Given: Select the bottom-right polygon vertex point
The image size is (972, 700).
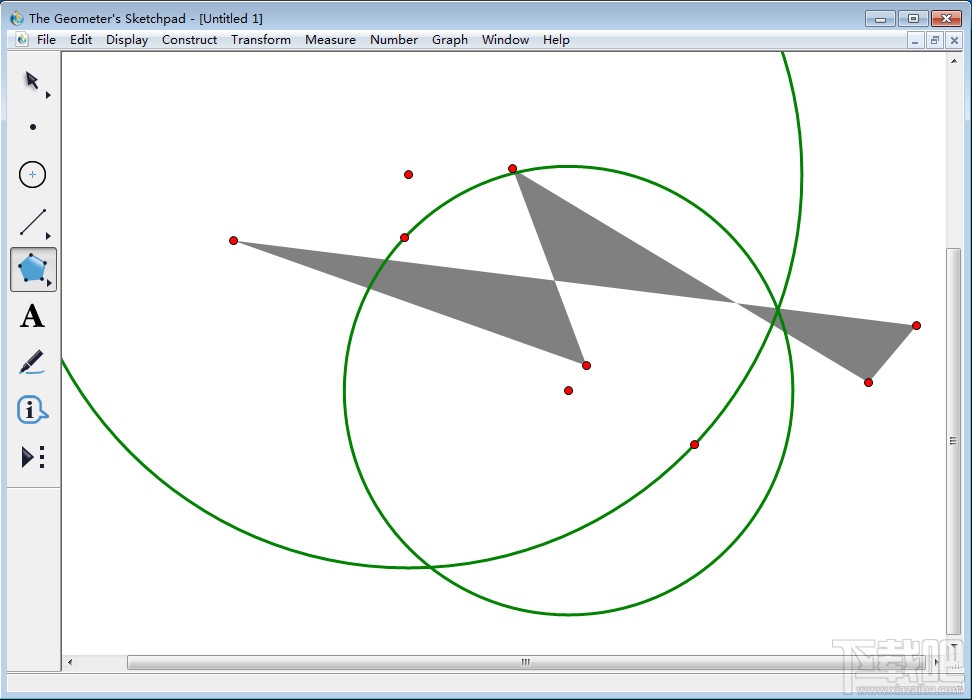Looking at the screenshot, I should [x=868, y=383].
